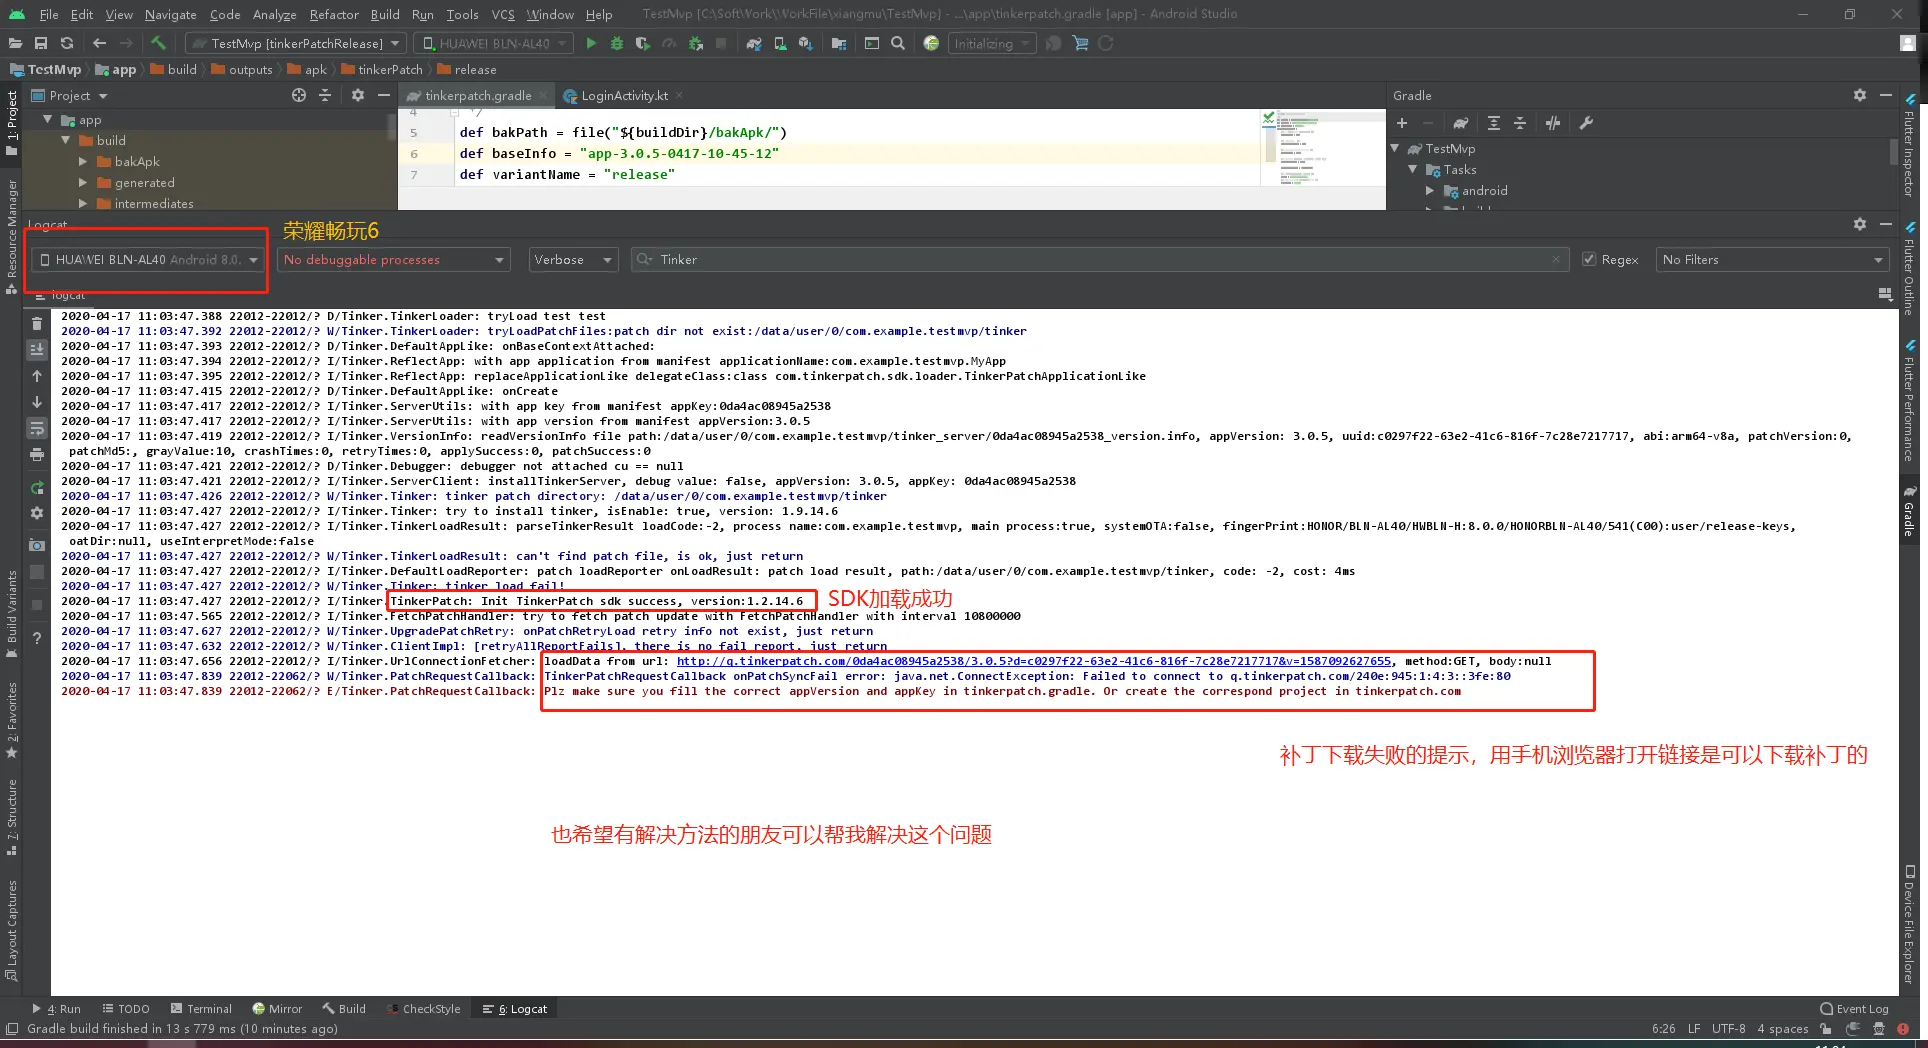The image size is (1928, 1048).
Task: Open the run configuration TestMvp [tinkerPatchRelease] dropdown
Action: coord(296,43)
